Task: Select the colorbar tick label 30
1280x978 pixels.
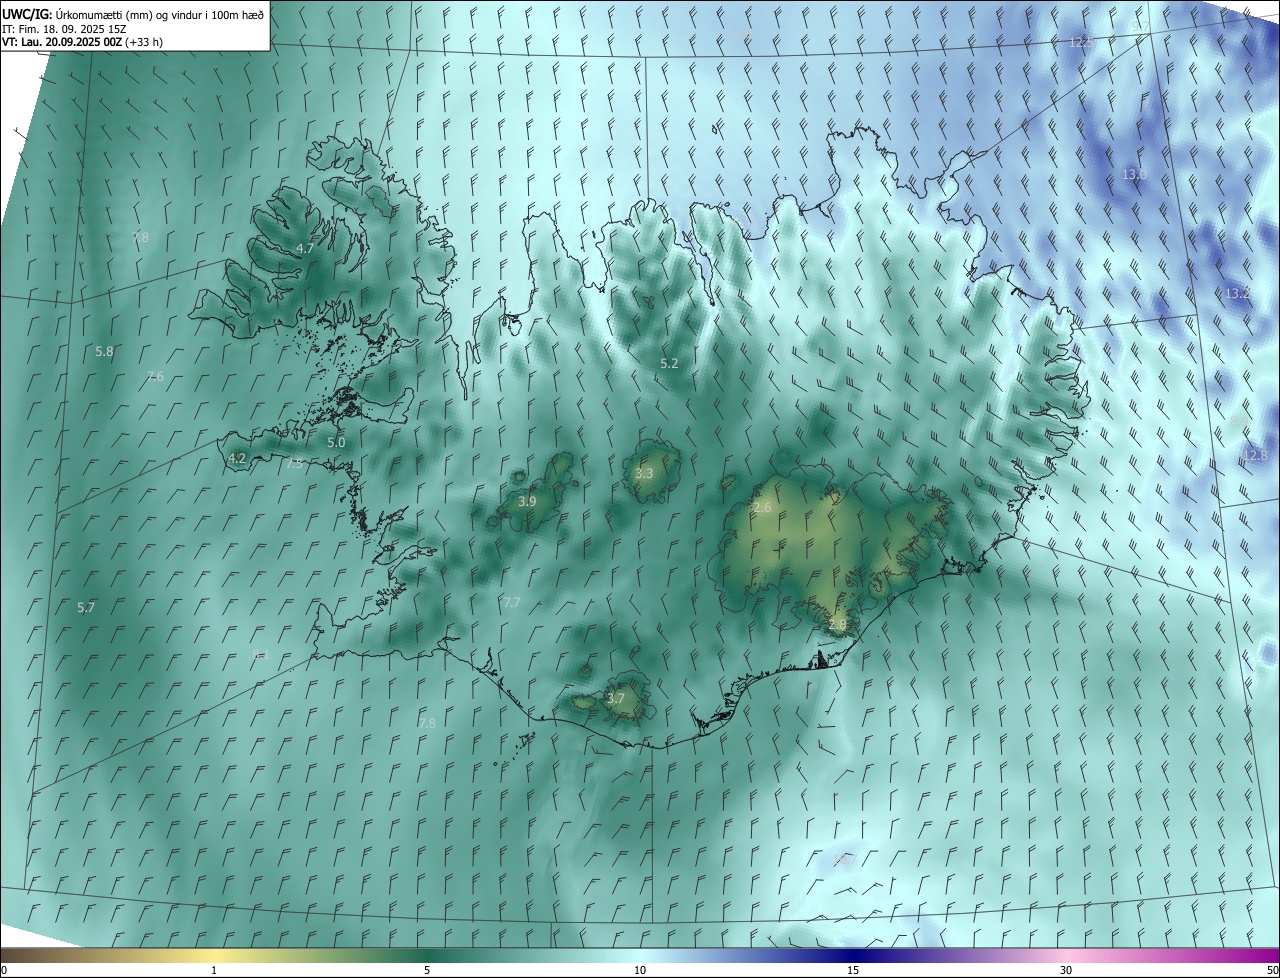Action: point(1066,970)
